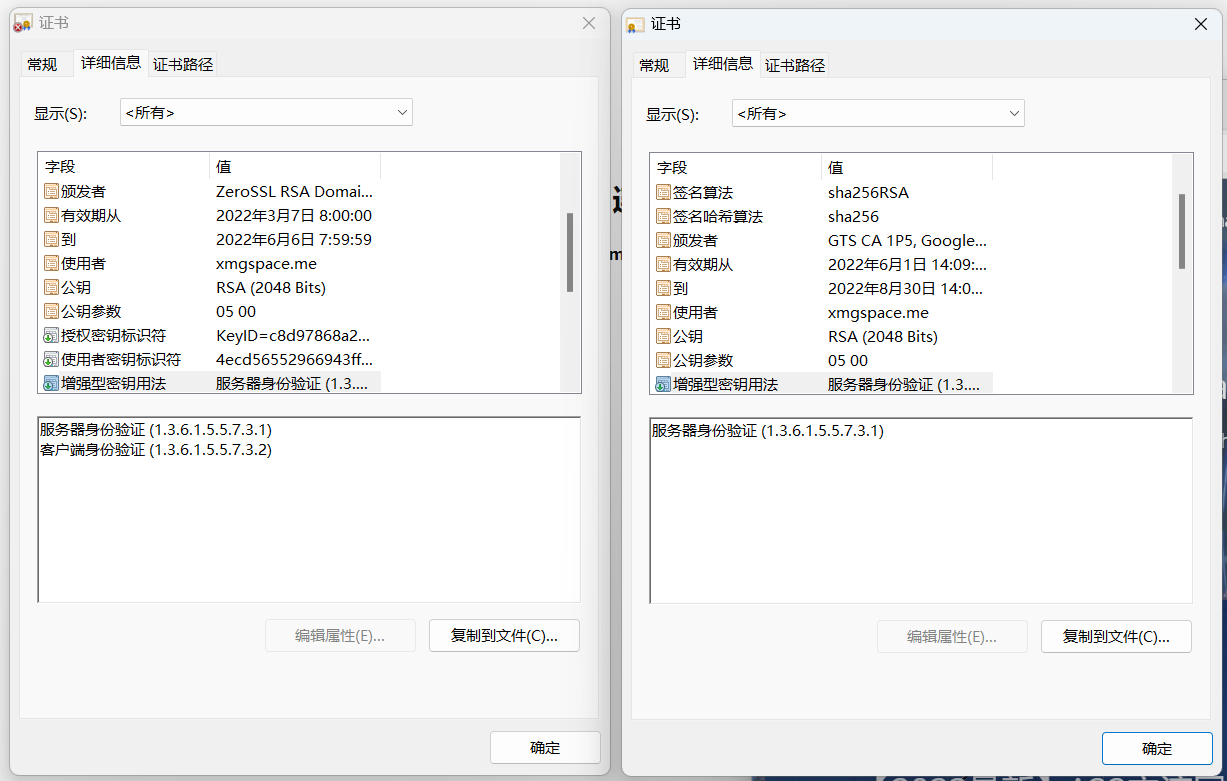This screenshot has width=1227, height=781.
Task: Click 增强型密钥用法 icon in left certificate window
Action: [x=51, y=383]
